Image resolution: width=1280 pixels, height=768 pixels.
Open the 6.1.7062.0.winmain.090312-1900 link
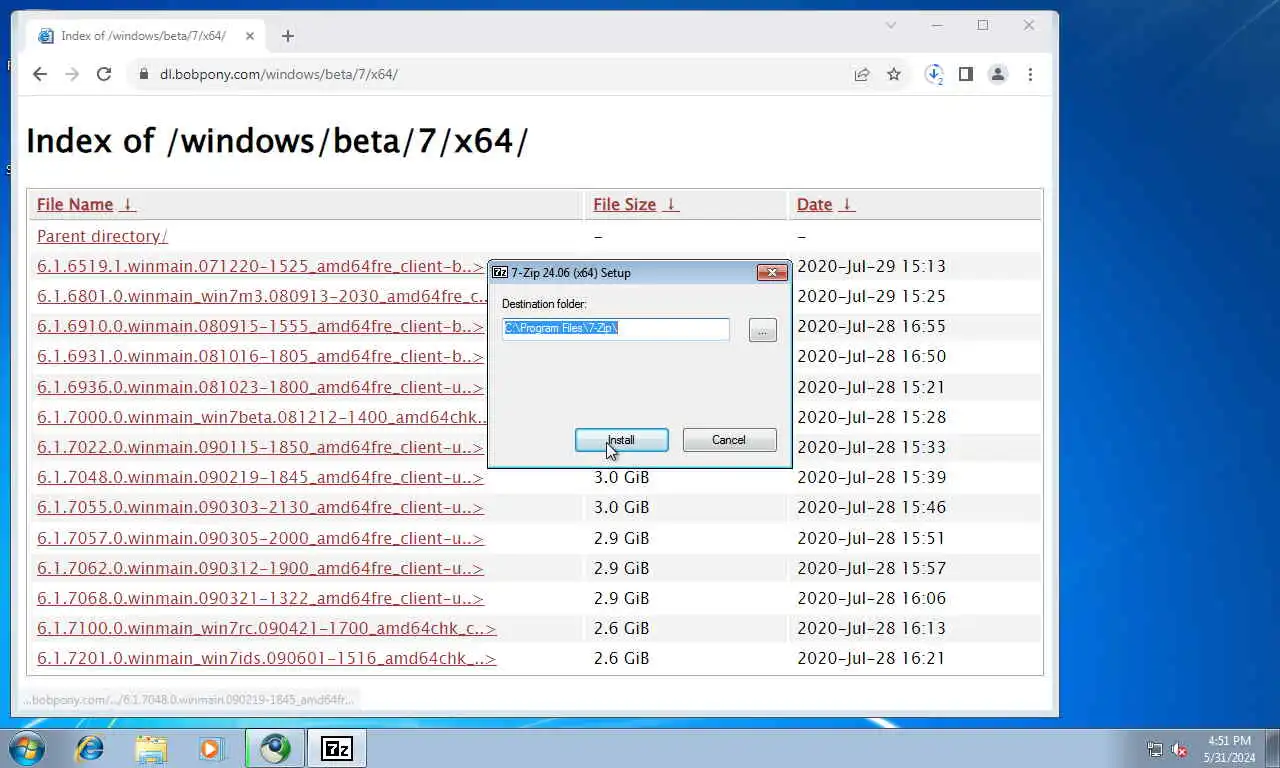coord(260,568)
